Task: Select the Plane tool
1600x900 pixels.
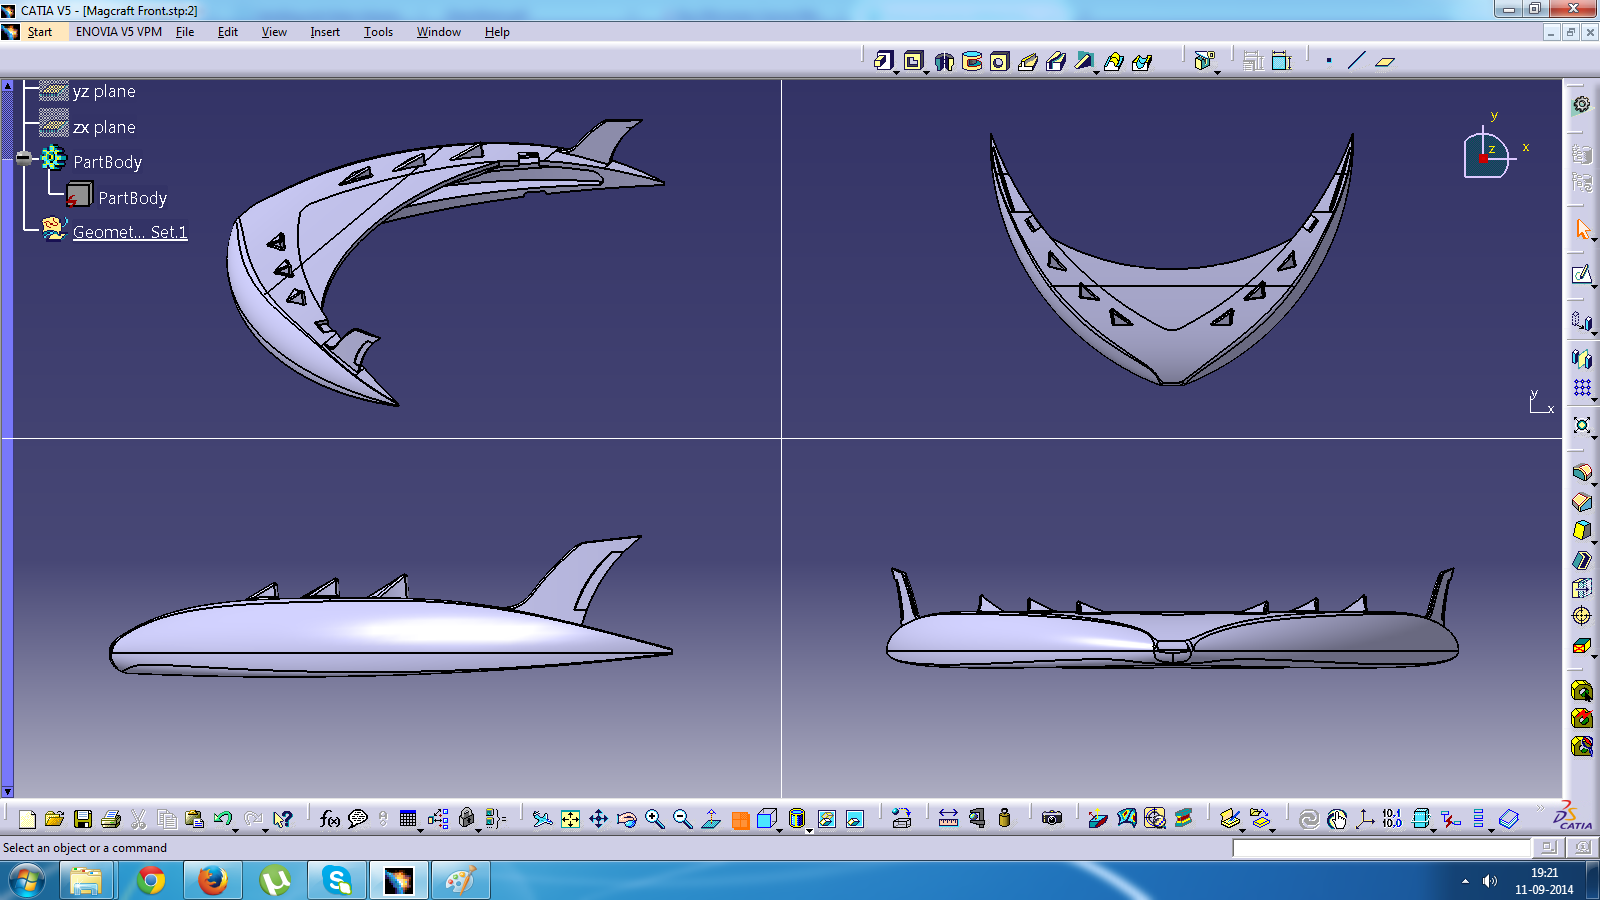Action: click(x=1385, y=62)
